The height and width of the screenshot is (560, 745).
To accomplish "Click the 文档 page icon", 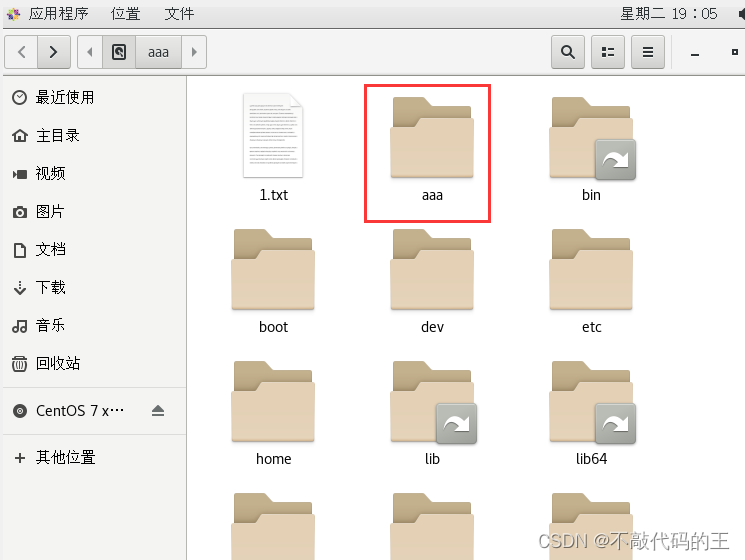I will click(19, 250).
